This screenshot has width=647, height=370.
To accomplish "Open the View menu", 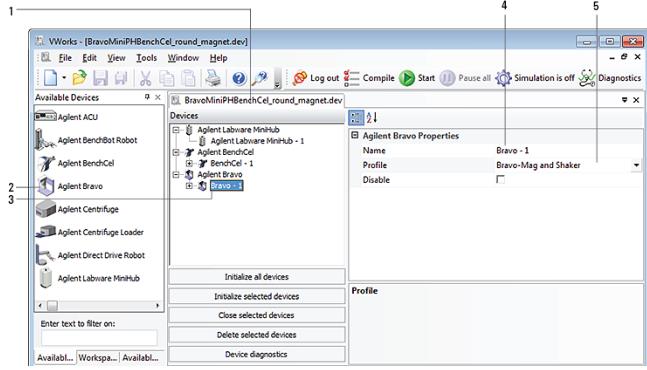I will click(116, 58).
